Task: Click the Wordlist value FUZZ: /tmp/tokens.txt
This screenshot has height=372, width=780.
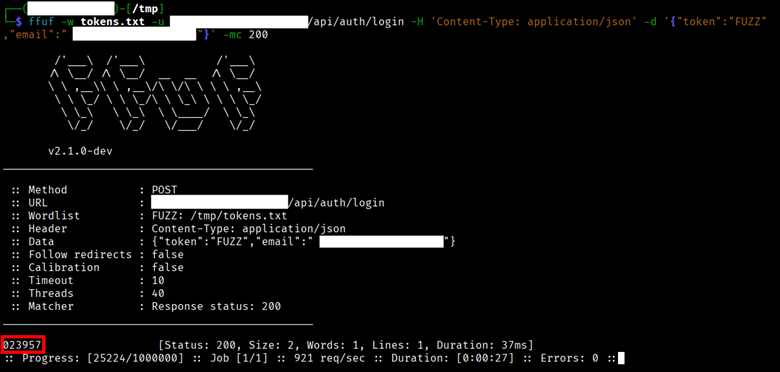Action: coord(219,216)
